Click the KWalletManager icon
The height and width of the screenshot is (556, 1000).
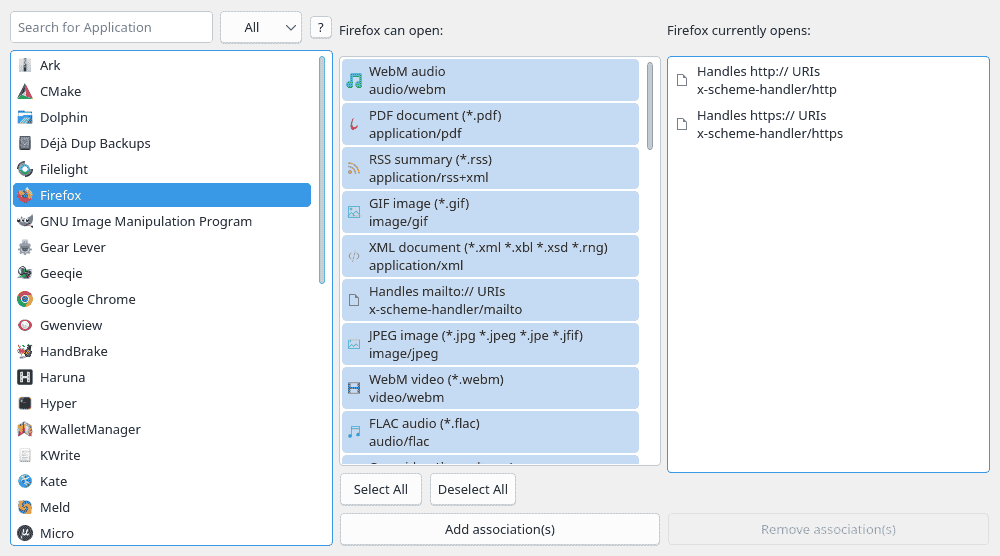click(x=25, y=430)
